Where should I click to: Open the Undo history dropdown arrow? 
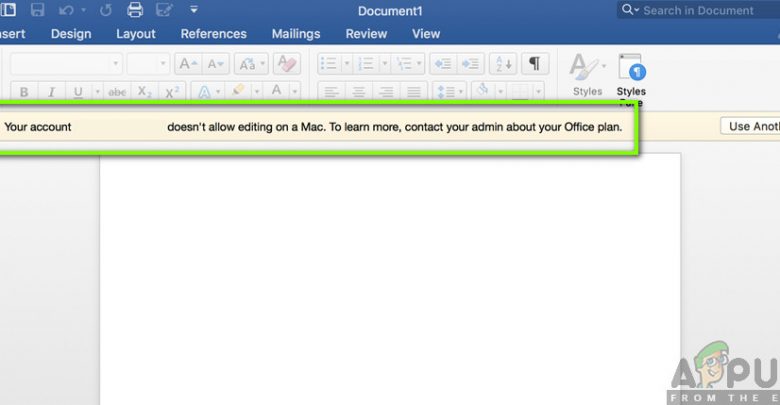click(x=84, y=10)
